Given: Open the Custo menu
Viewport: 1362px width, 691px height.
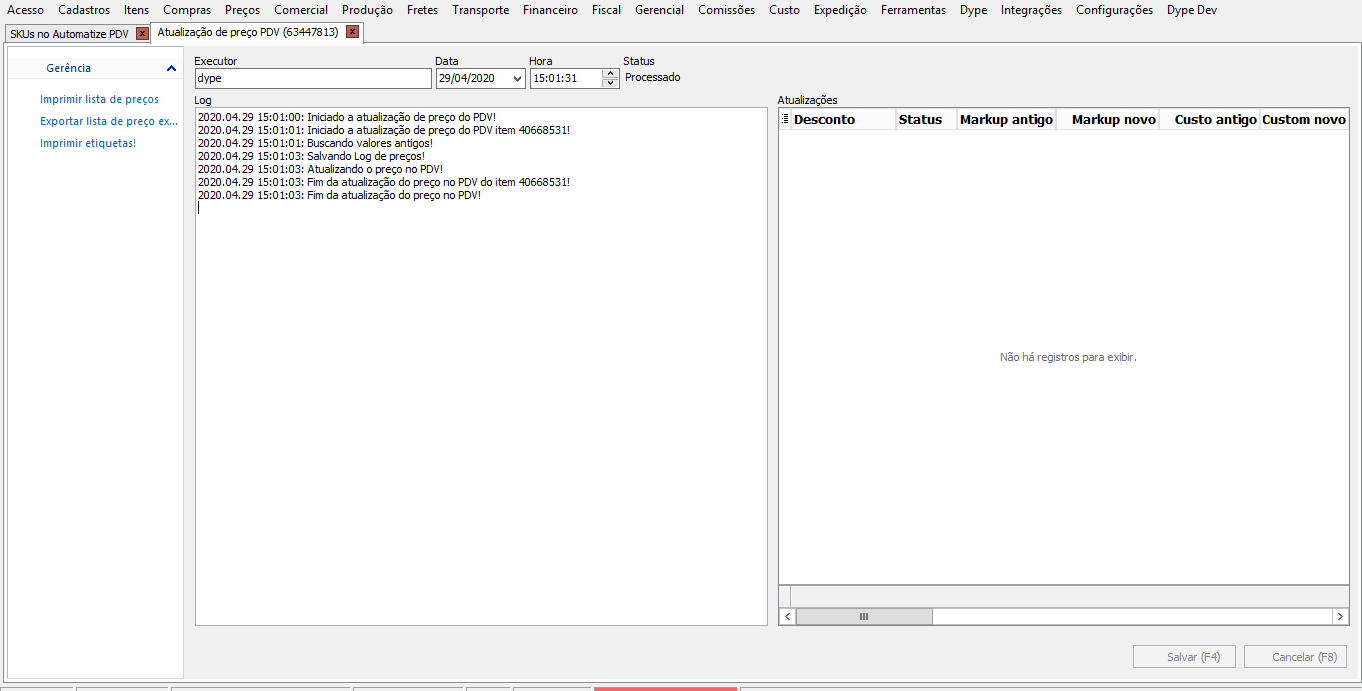Looking at the screenshot, I should click(785, 10).
